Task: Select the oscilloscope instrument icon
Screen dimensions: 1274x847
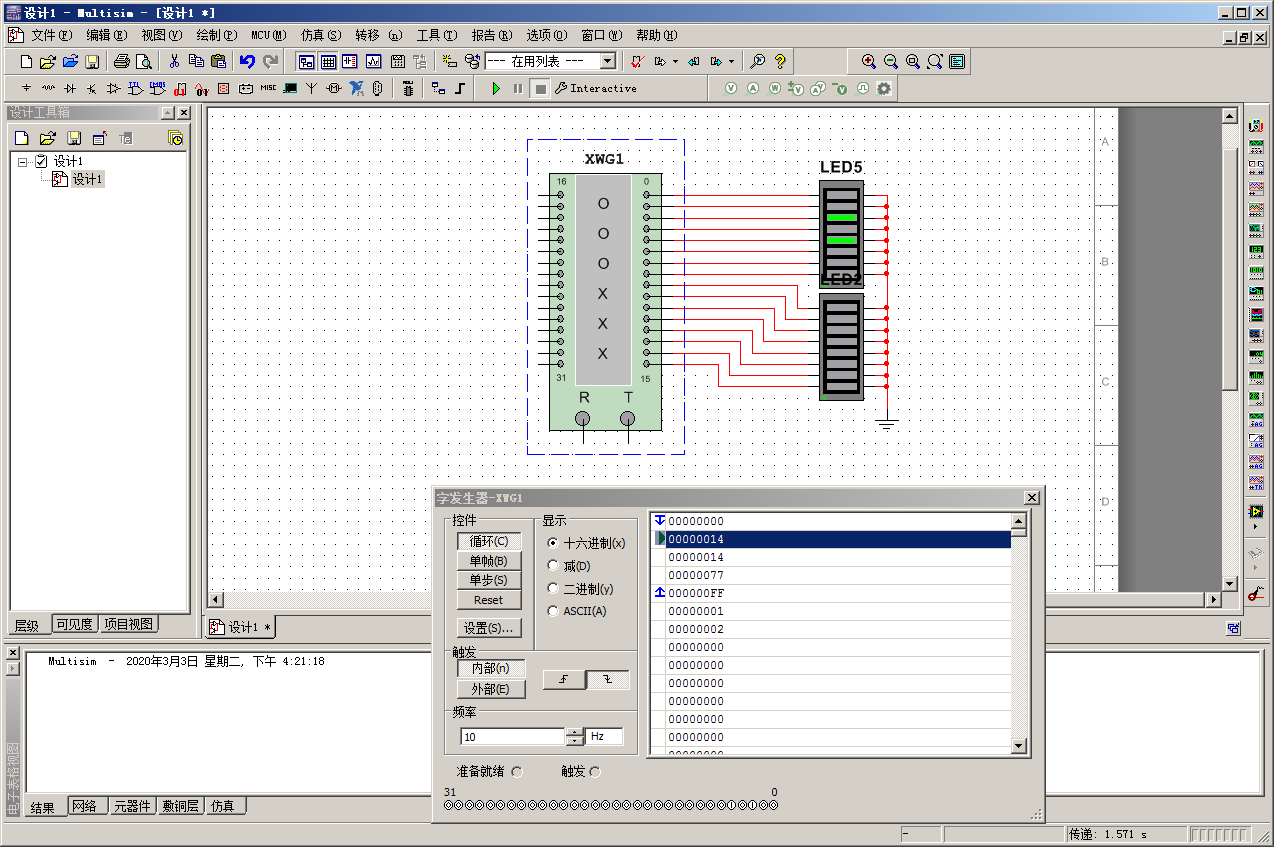Action: pos(1256,187)
